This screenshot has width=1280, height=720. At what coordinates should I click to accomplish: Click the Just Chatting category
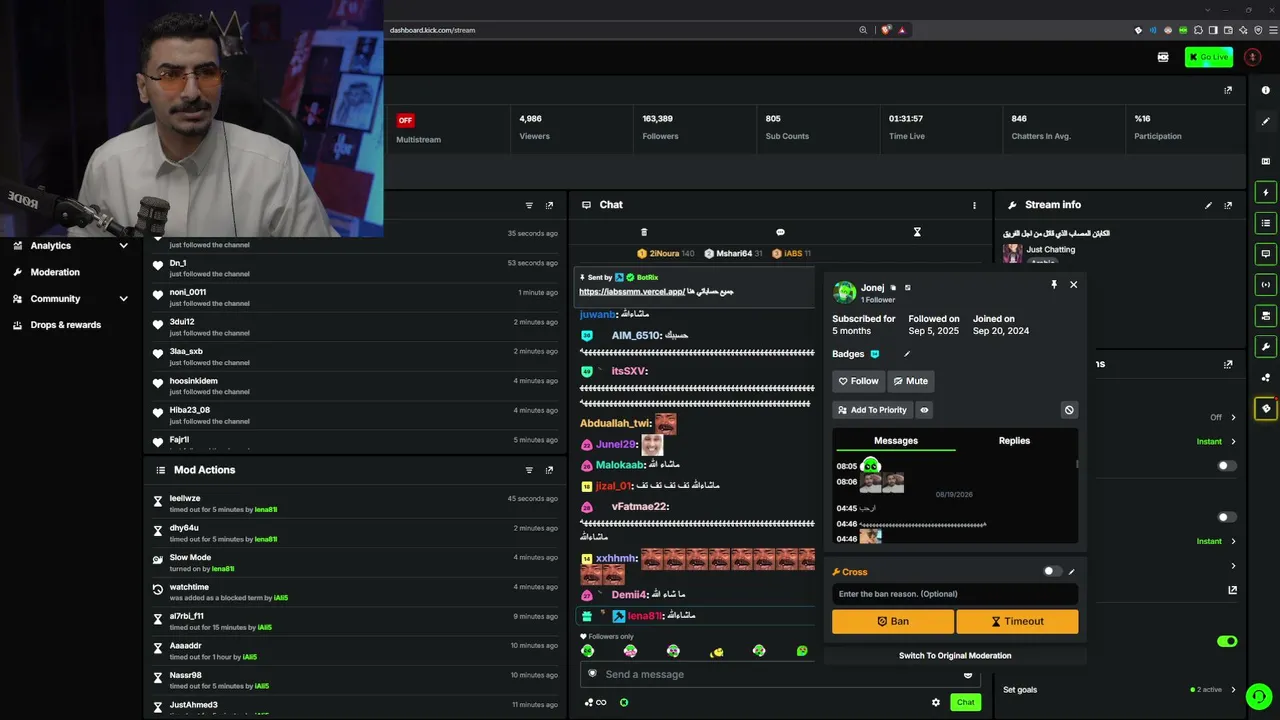pyautogui.click(x=1051, y=249)
